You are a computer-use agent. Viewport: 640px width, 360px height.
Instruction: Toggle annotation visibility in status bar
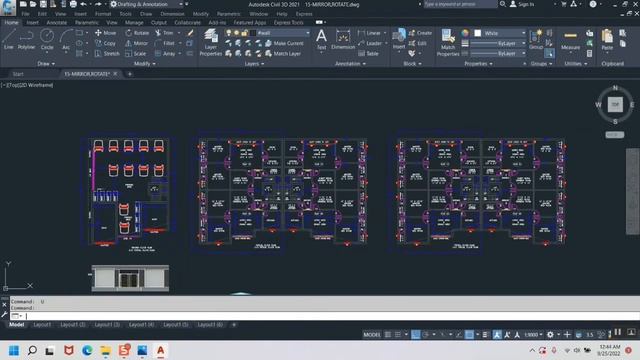pos(497,334)
